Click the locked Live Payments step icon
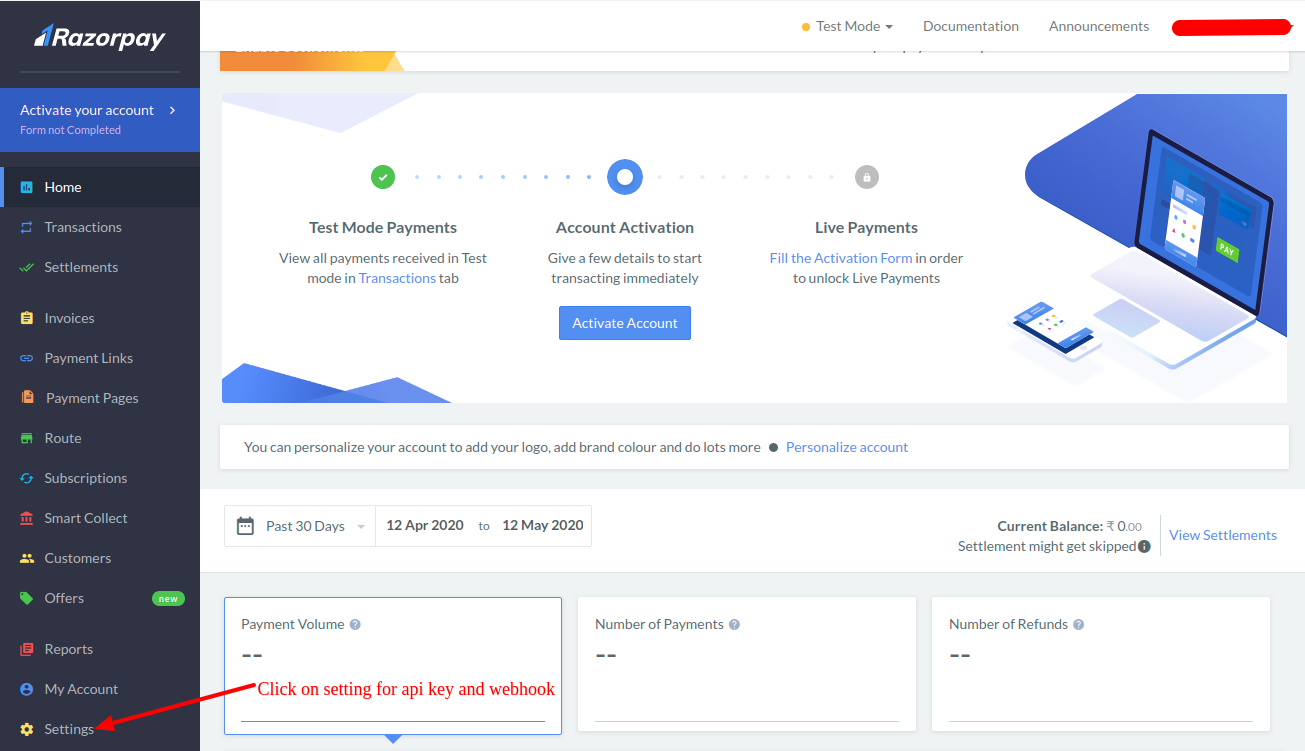The image size is (1305, 751). tap(866, 177)
